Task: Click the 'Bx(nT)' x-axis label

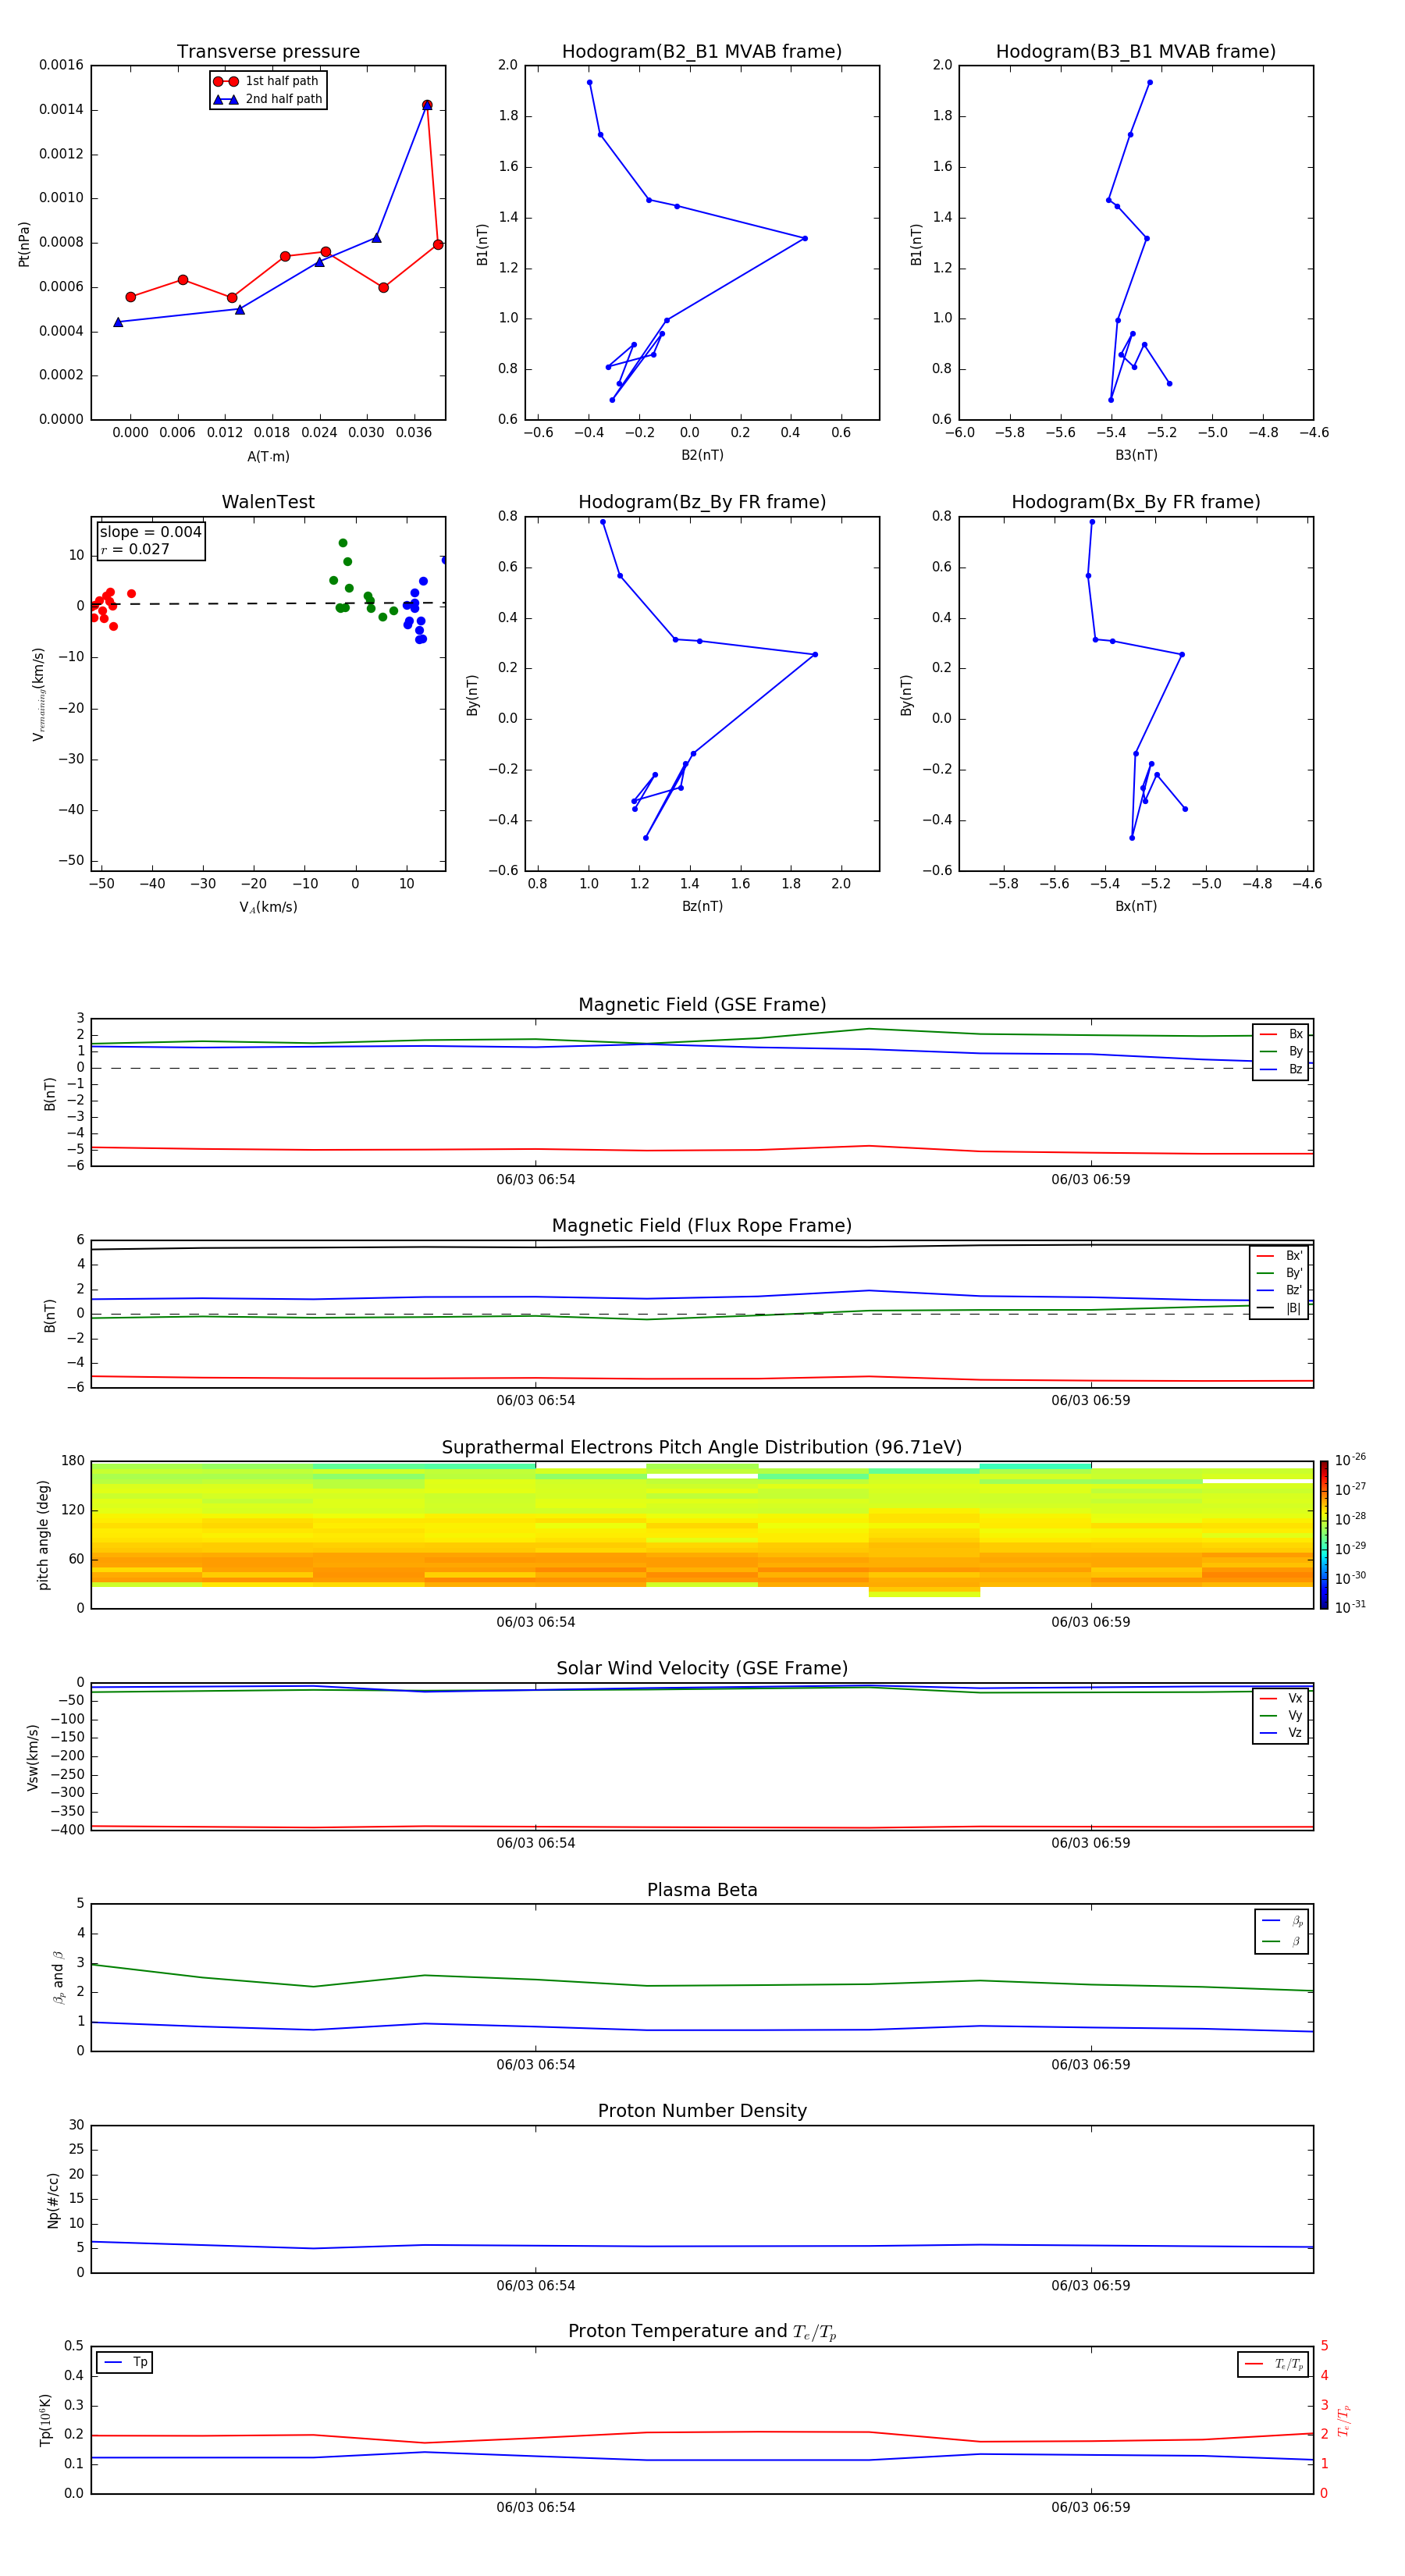Action: point(1136,906)
